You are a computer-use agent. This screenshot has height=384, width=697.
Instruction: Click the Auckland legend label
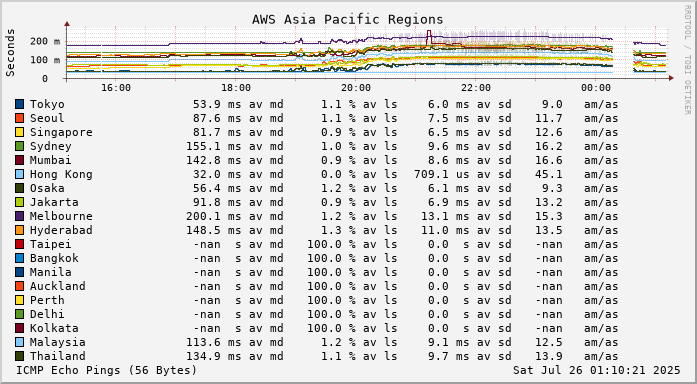[58, 286]
